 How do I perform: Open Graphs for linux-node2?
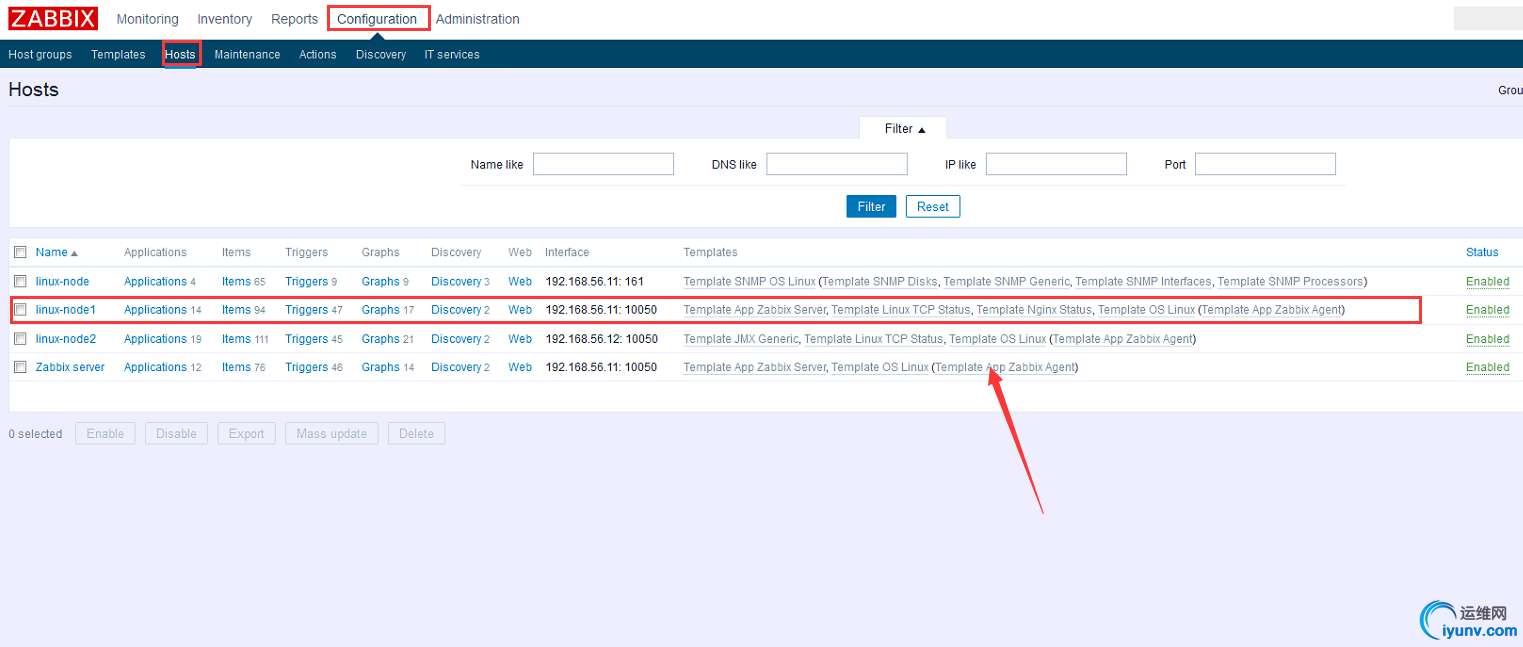point(380,339)
